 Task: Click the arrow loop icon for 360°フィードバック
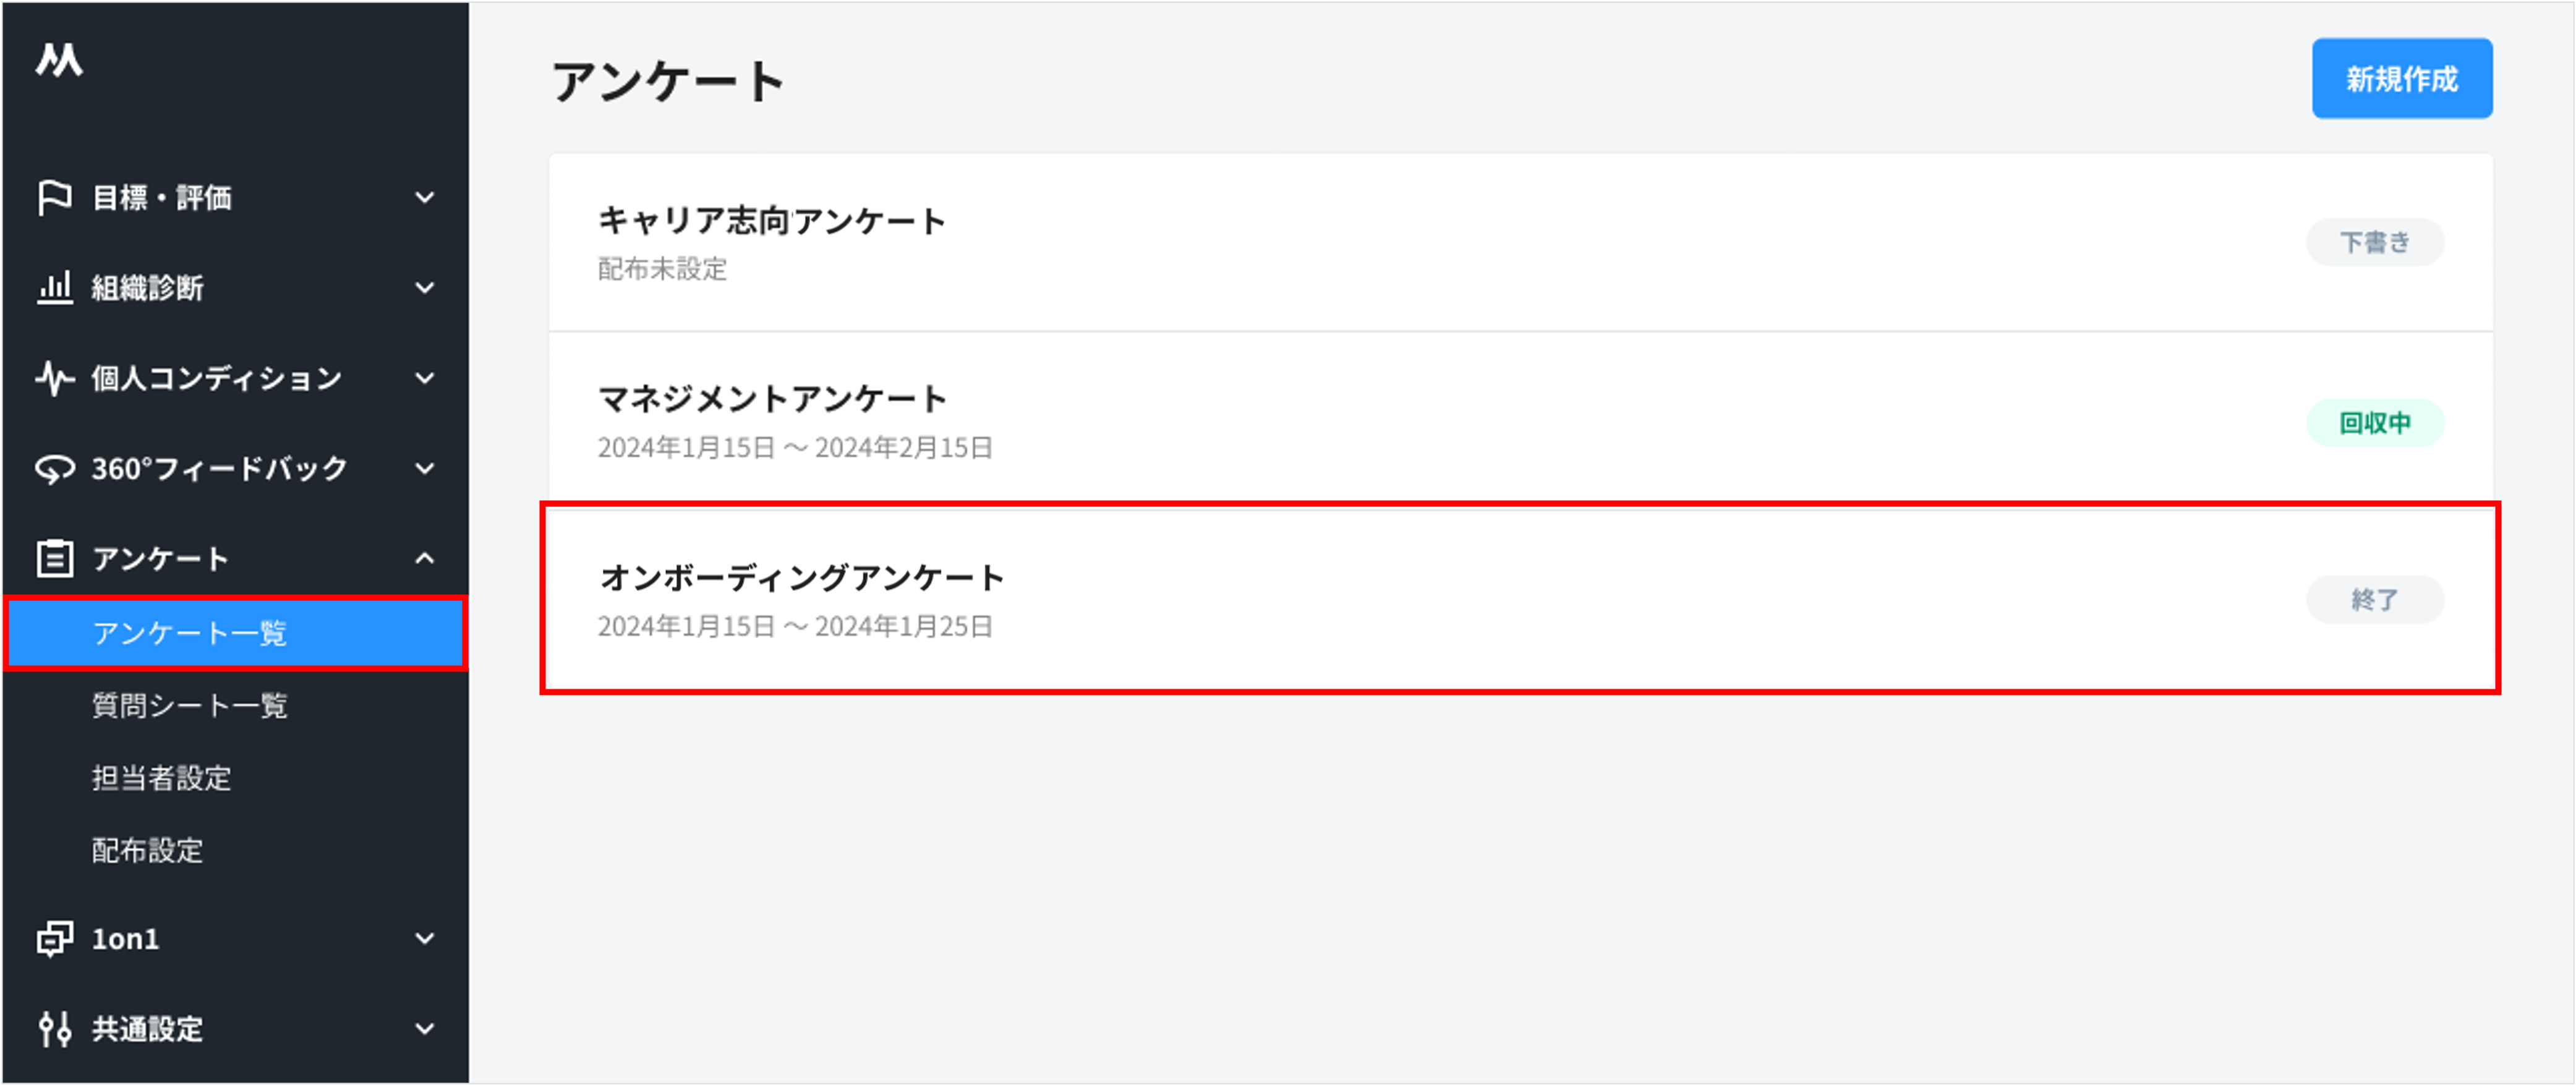click(x=55, y=468)
